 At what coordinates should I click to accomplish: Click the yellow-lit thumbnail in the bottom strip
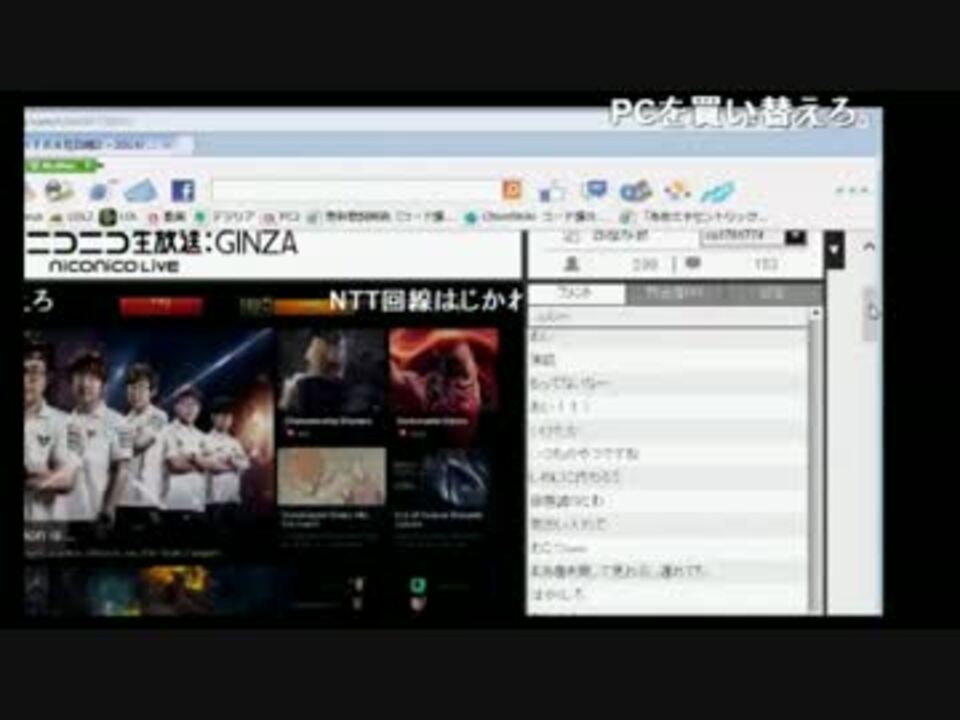[174, 589]
